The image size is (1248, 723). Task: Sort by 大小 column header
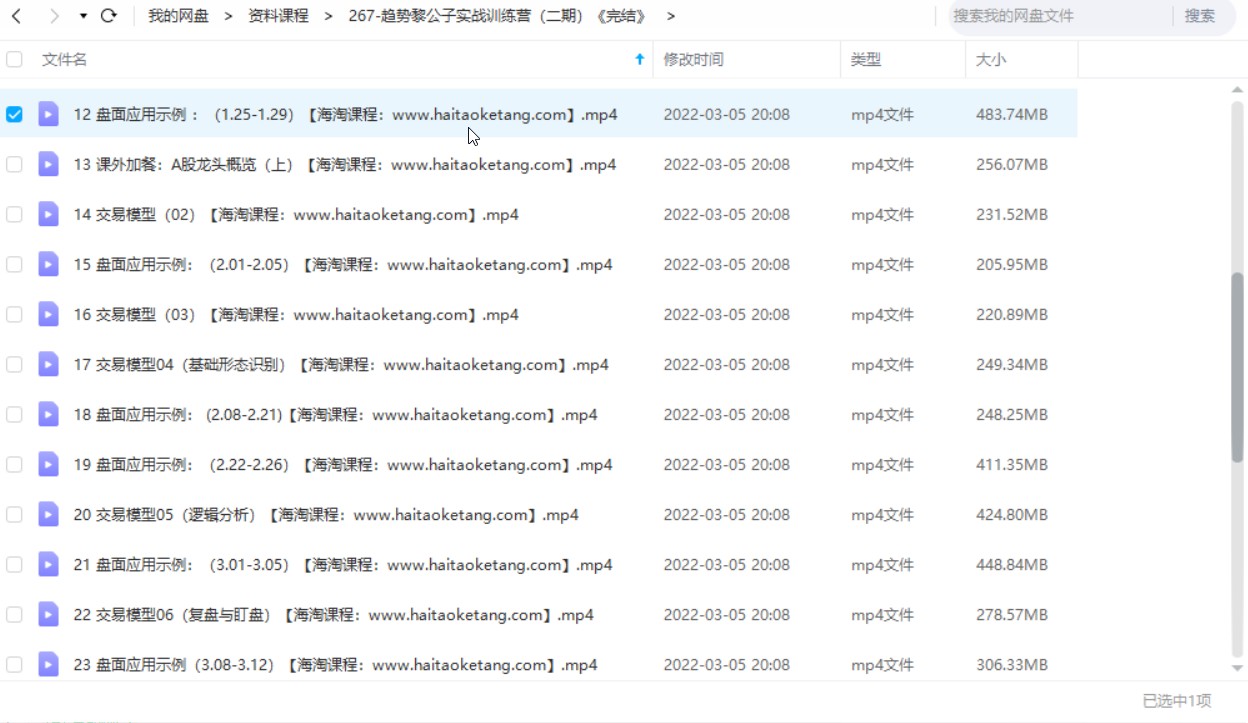click(x=991, y=59)
